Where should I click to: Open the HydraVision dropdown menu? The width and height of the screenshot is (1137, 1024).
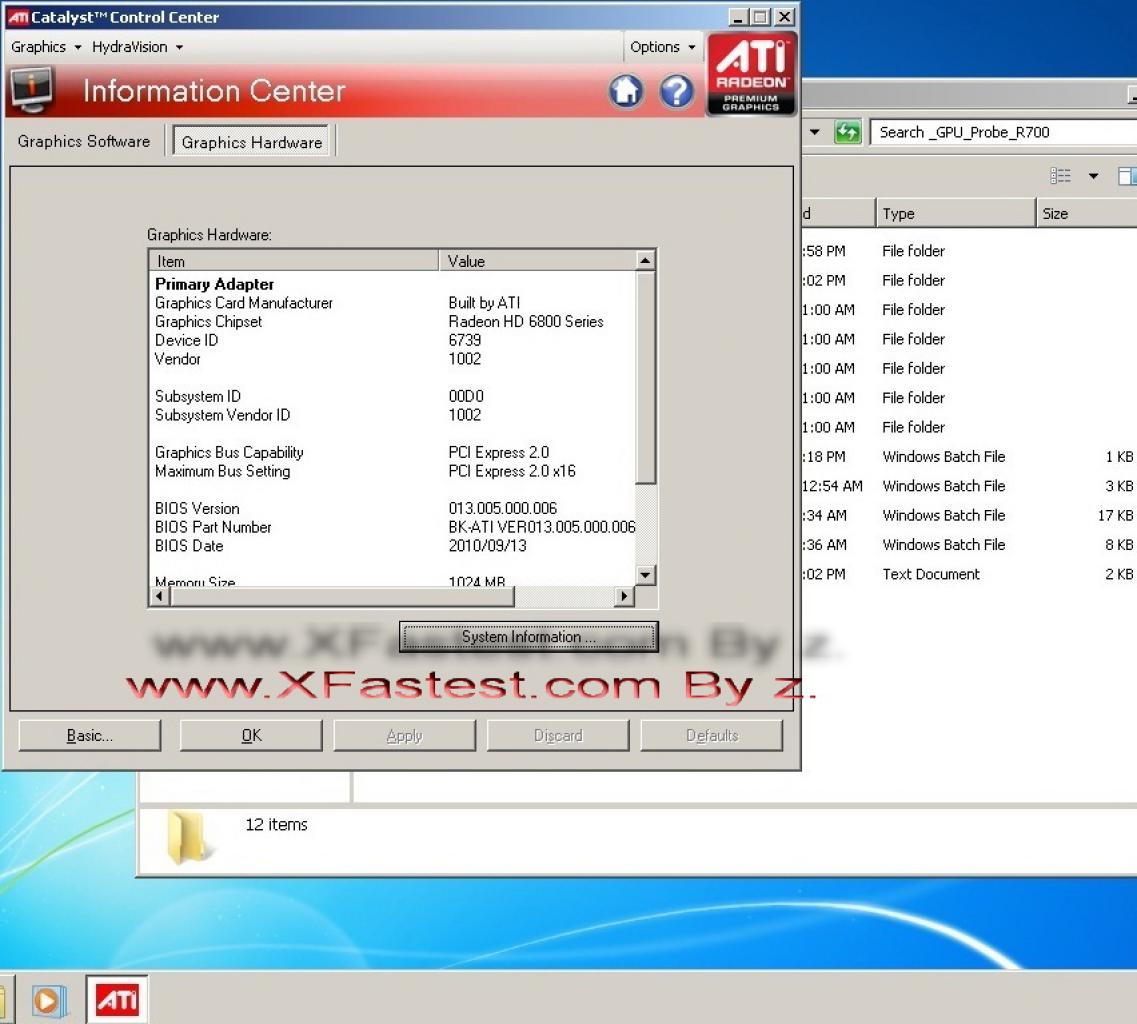pyautogui.click(x=137, y=47)
